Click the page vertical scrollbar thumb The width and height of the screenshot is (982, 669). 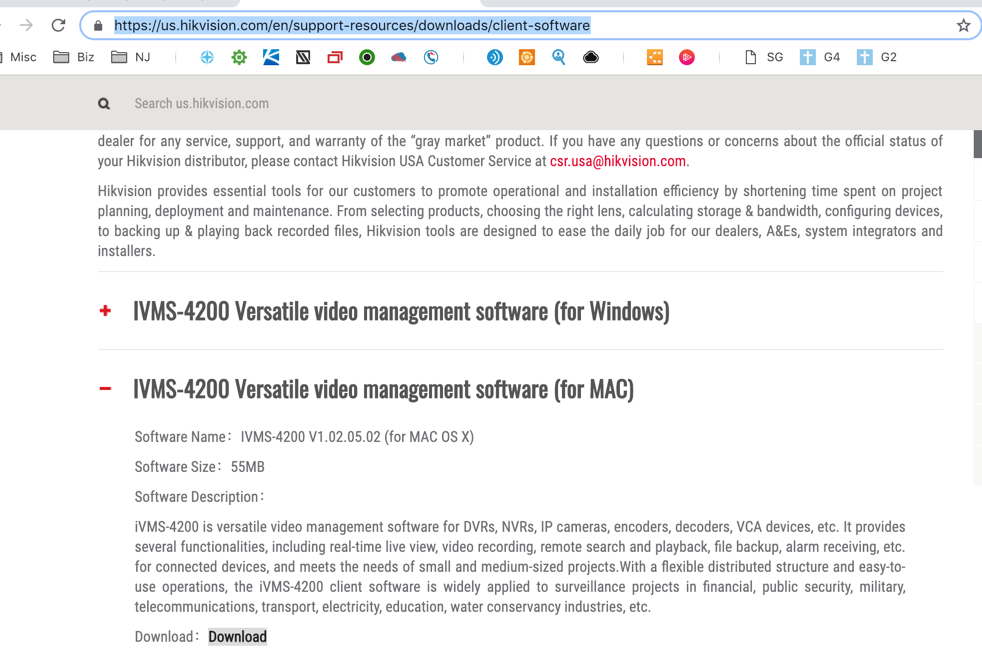point(978,144)
